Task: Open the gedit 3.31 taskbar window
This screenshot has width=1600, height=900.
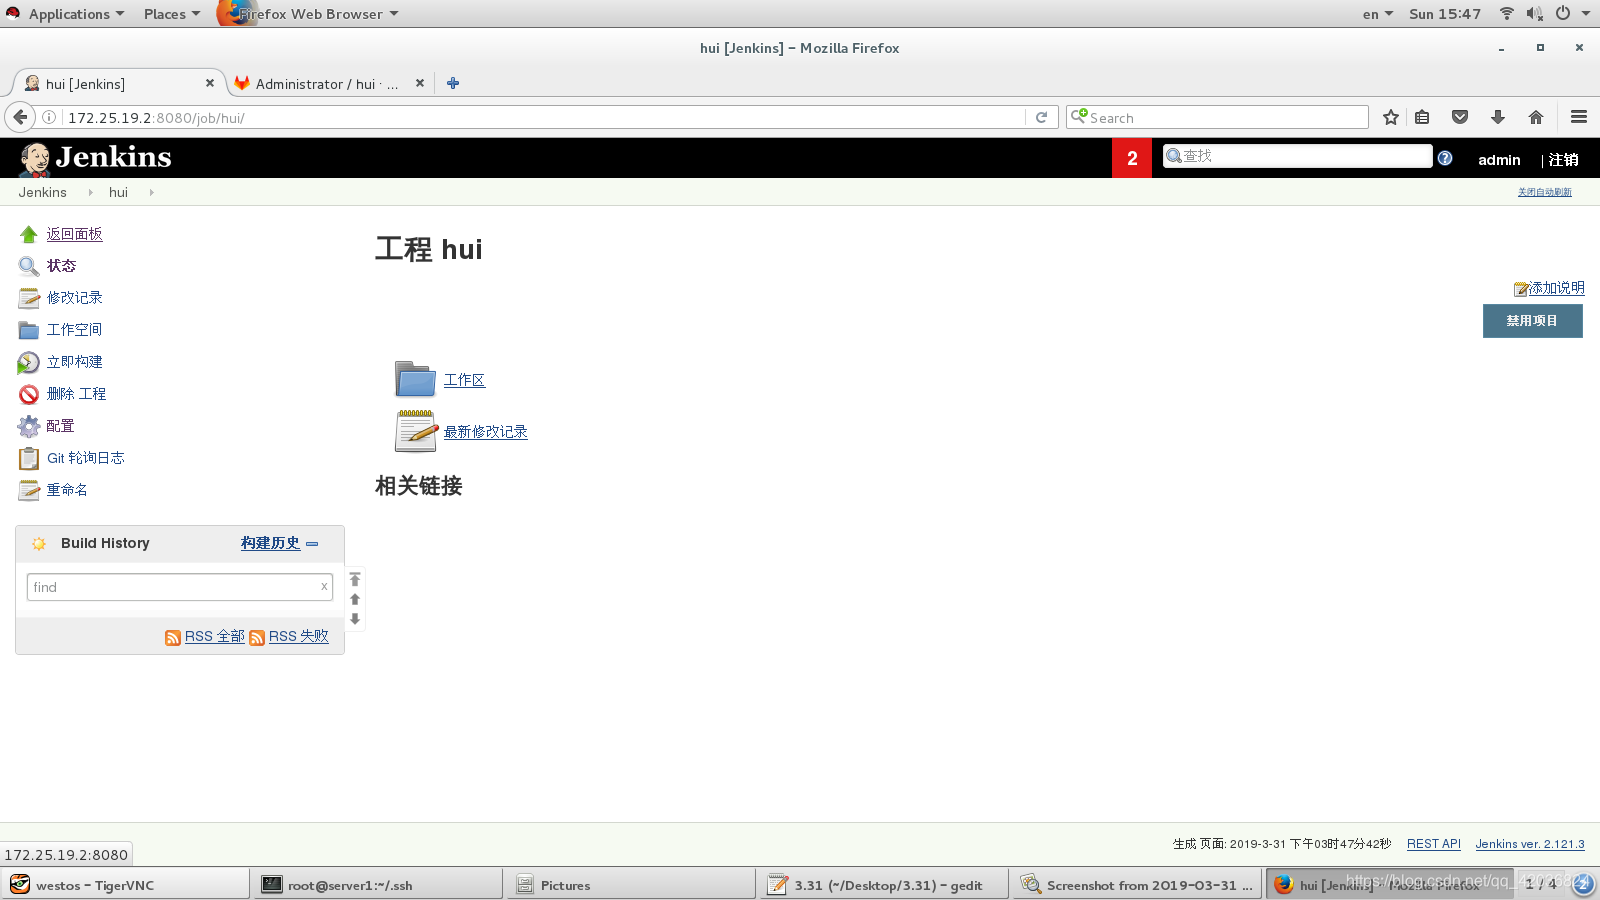Action: [x=883, y=885]
